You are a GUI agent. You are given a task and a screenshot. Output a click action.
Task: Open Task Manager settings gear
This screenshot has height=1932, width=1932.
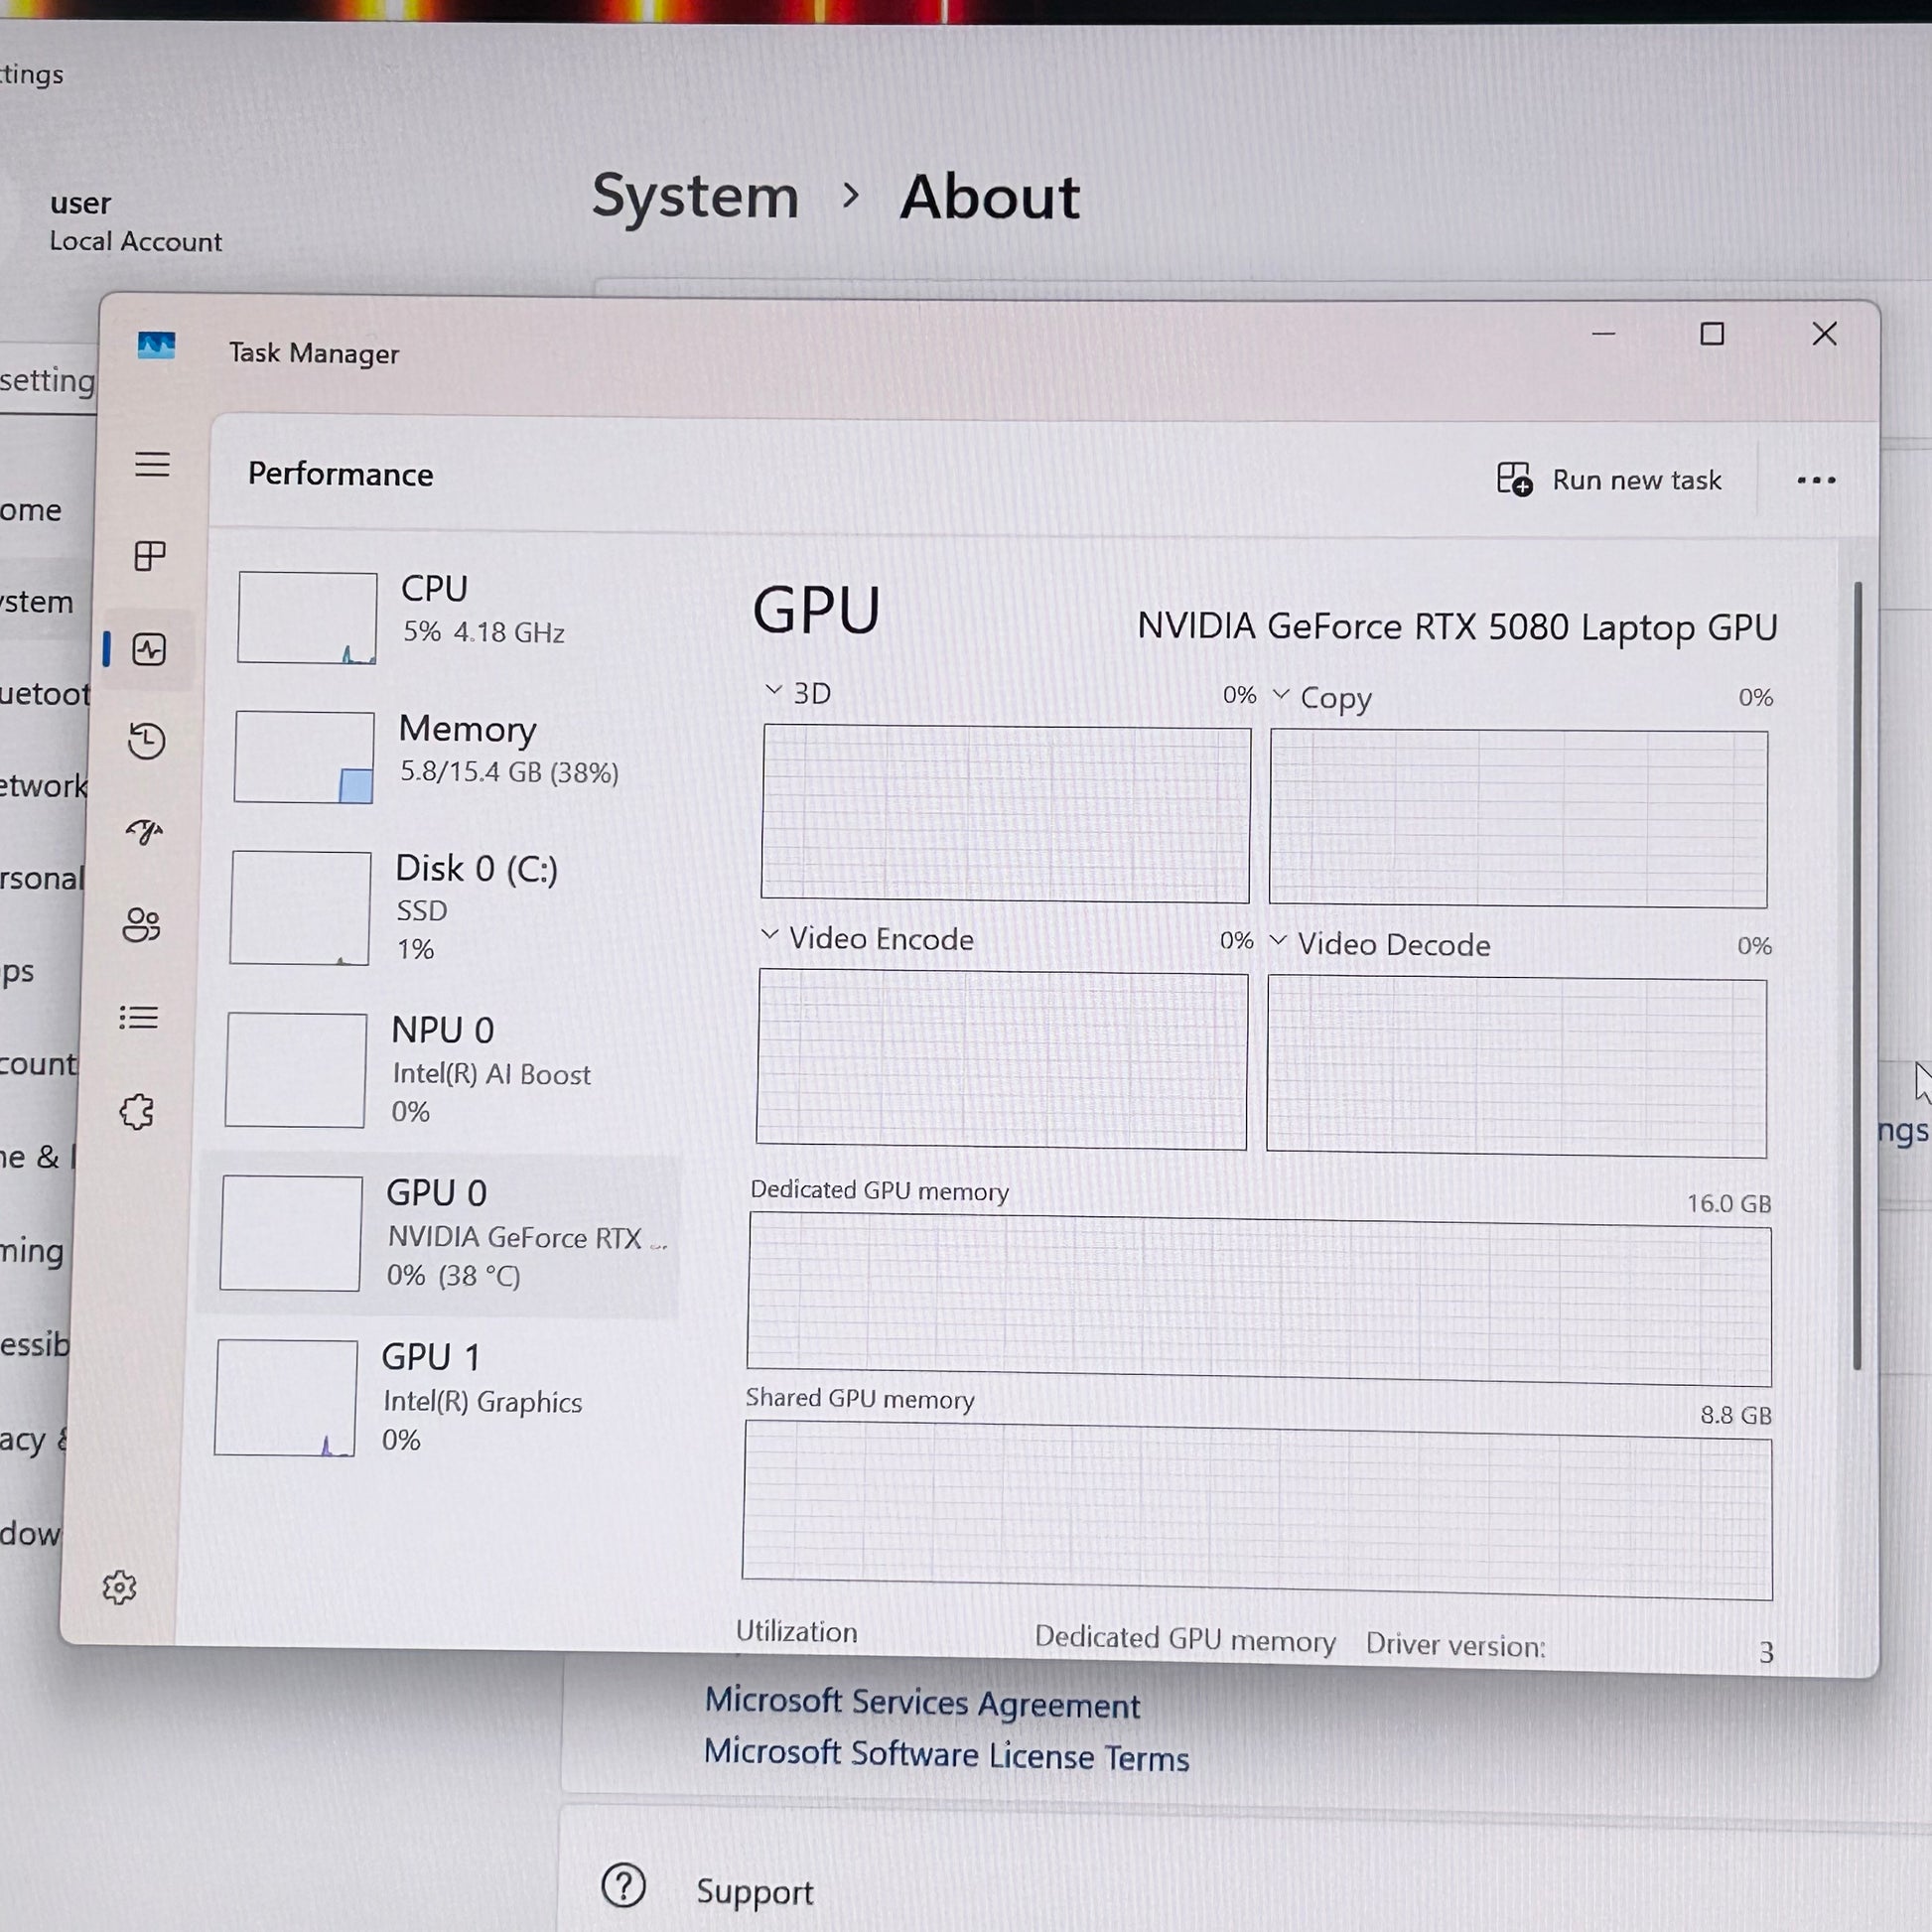coord(120,1587)
